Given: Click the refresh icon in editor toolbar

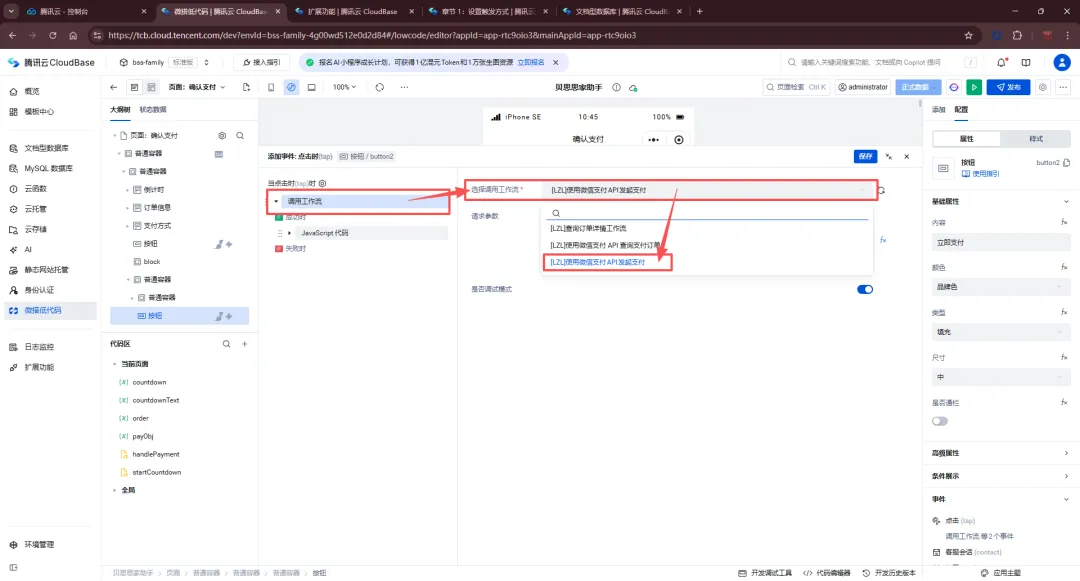Looking at the screenshot, I should (380, 87).
